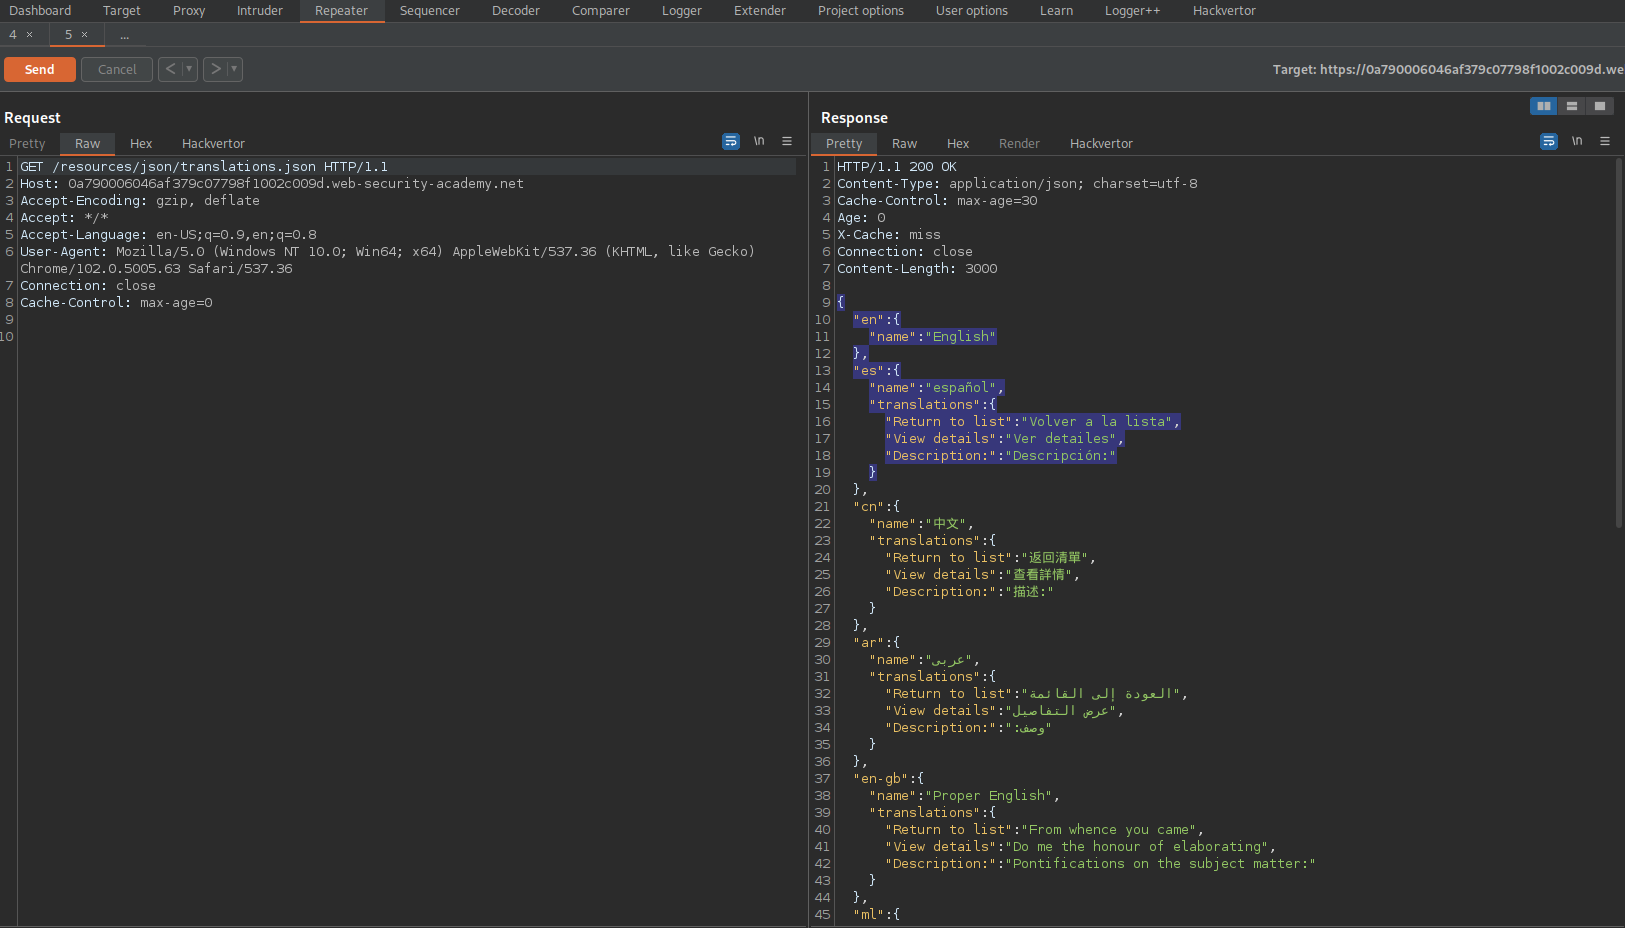Open the back history dropdown arrow

[189, 69]
